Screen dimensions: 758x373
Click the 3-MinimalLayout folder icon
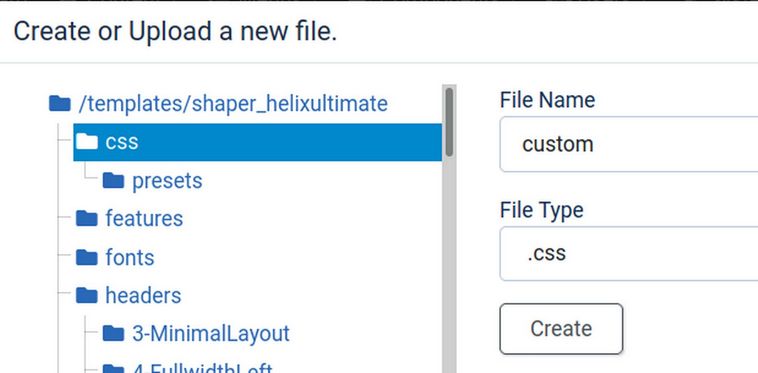[114, 333]
